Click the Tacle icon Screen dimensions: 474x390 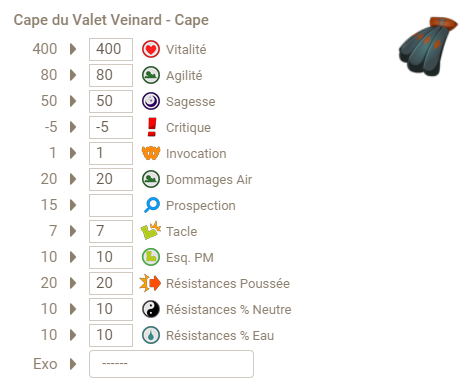pos(151,231)
